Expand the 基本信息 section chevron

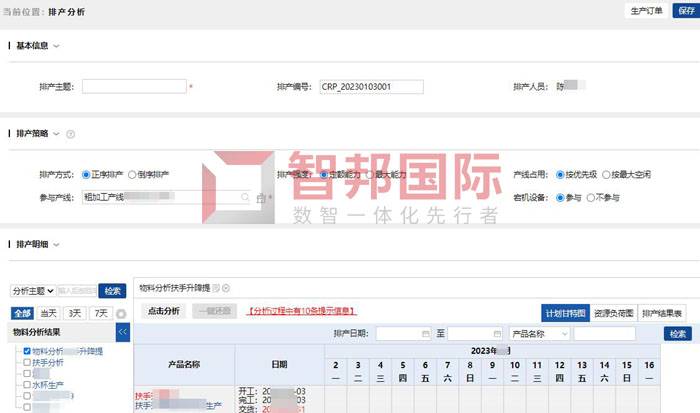pos(56,46)
